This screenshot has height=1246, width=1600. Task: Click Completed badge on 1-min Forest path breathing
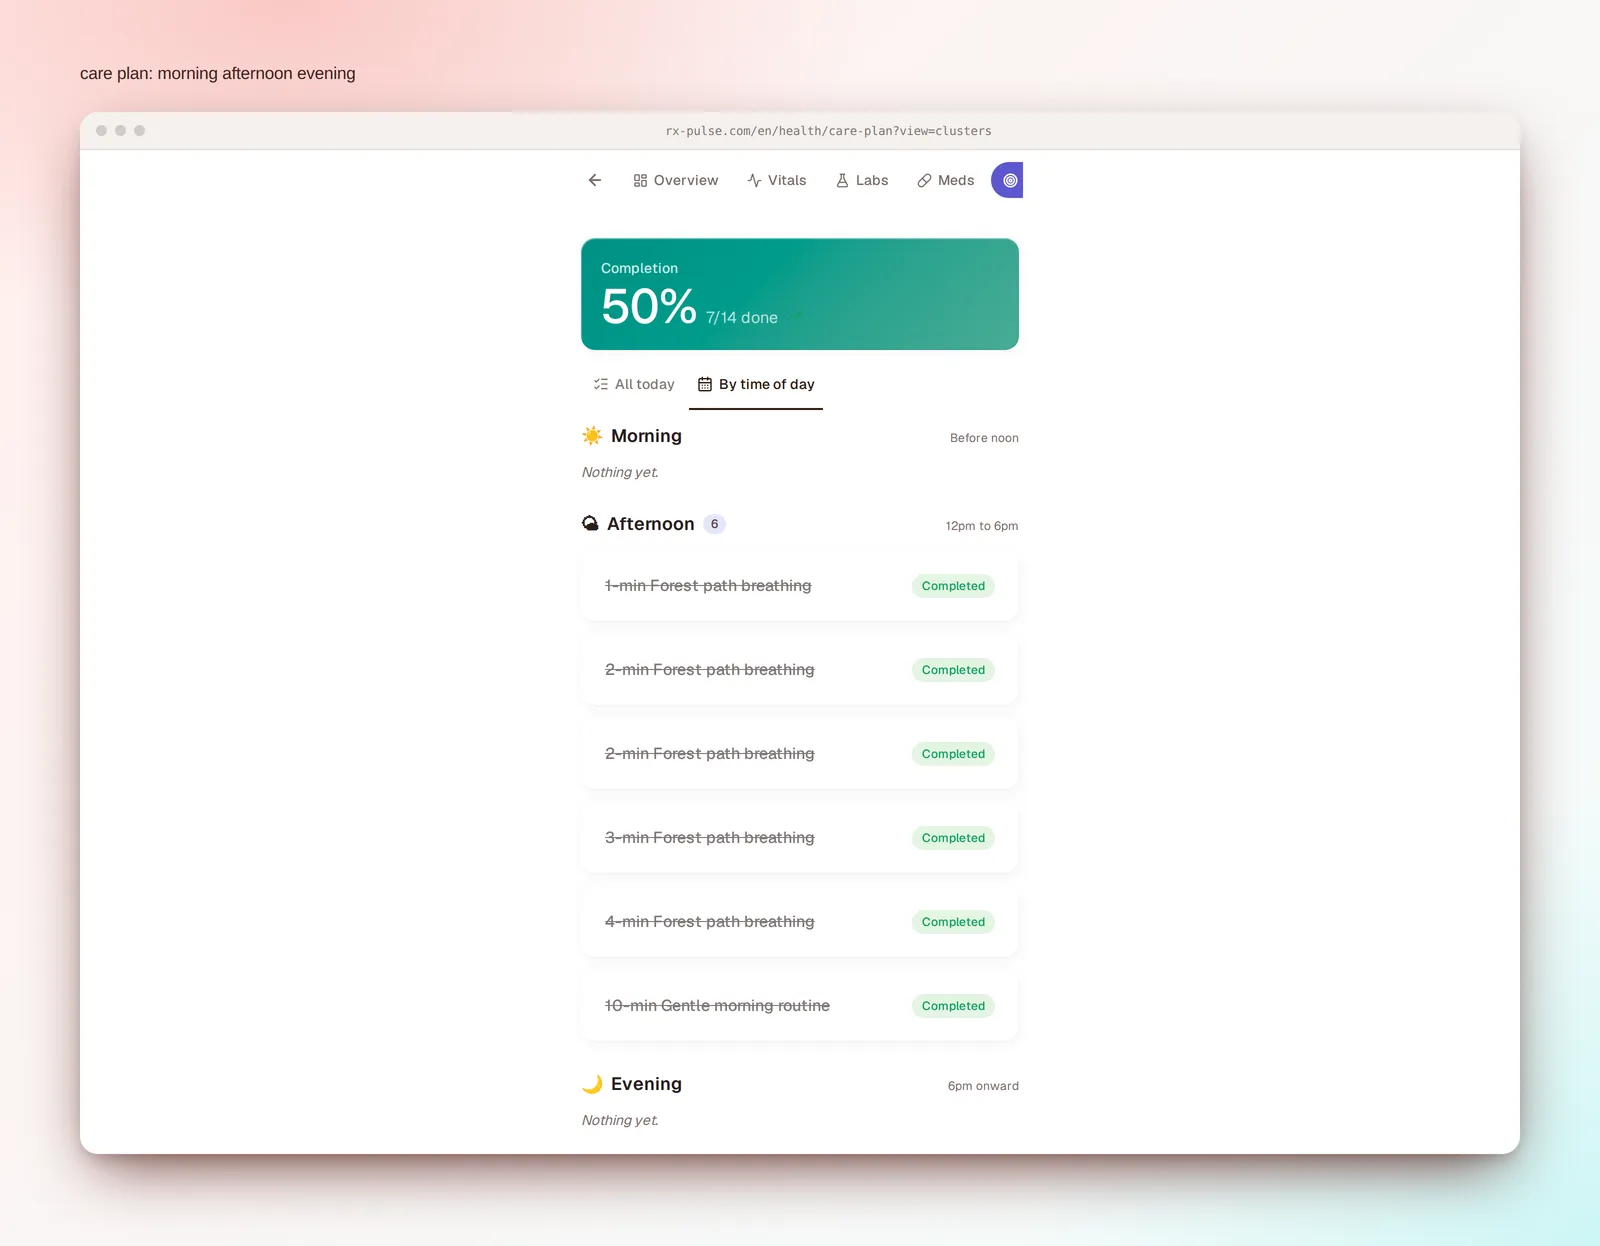[x=953, y=586]
